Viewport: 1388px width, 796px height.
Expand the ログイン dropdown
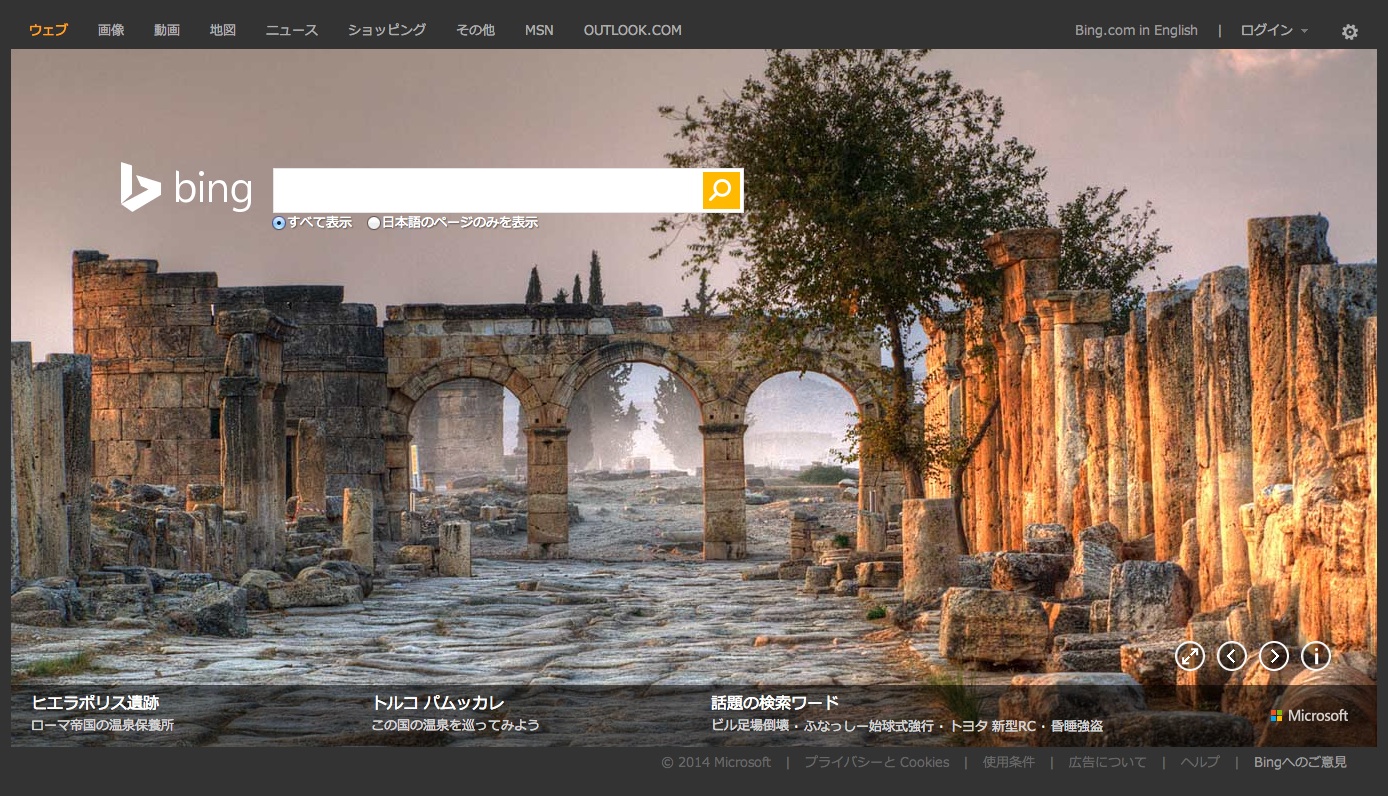(1273, 30)
